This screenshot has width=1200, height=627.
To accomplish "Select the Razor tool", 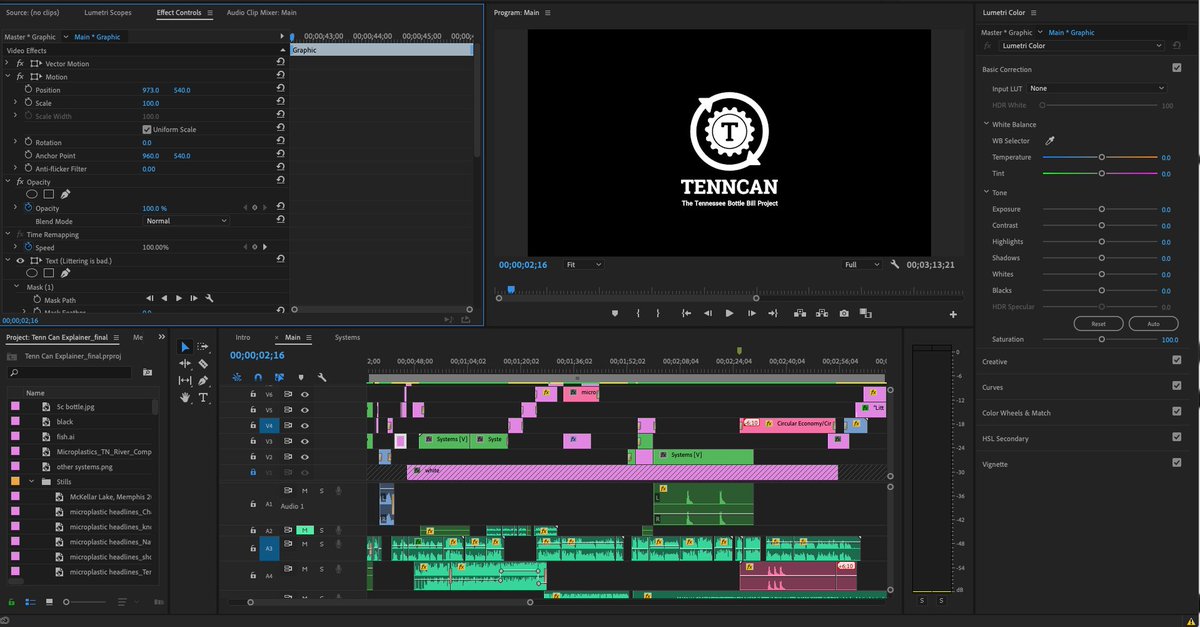I will [x=203, y=364].
